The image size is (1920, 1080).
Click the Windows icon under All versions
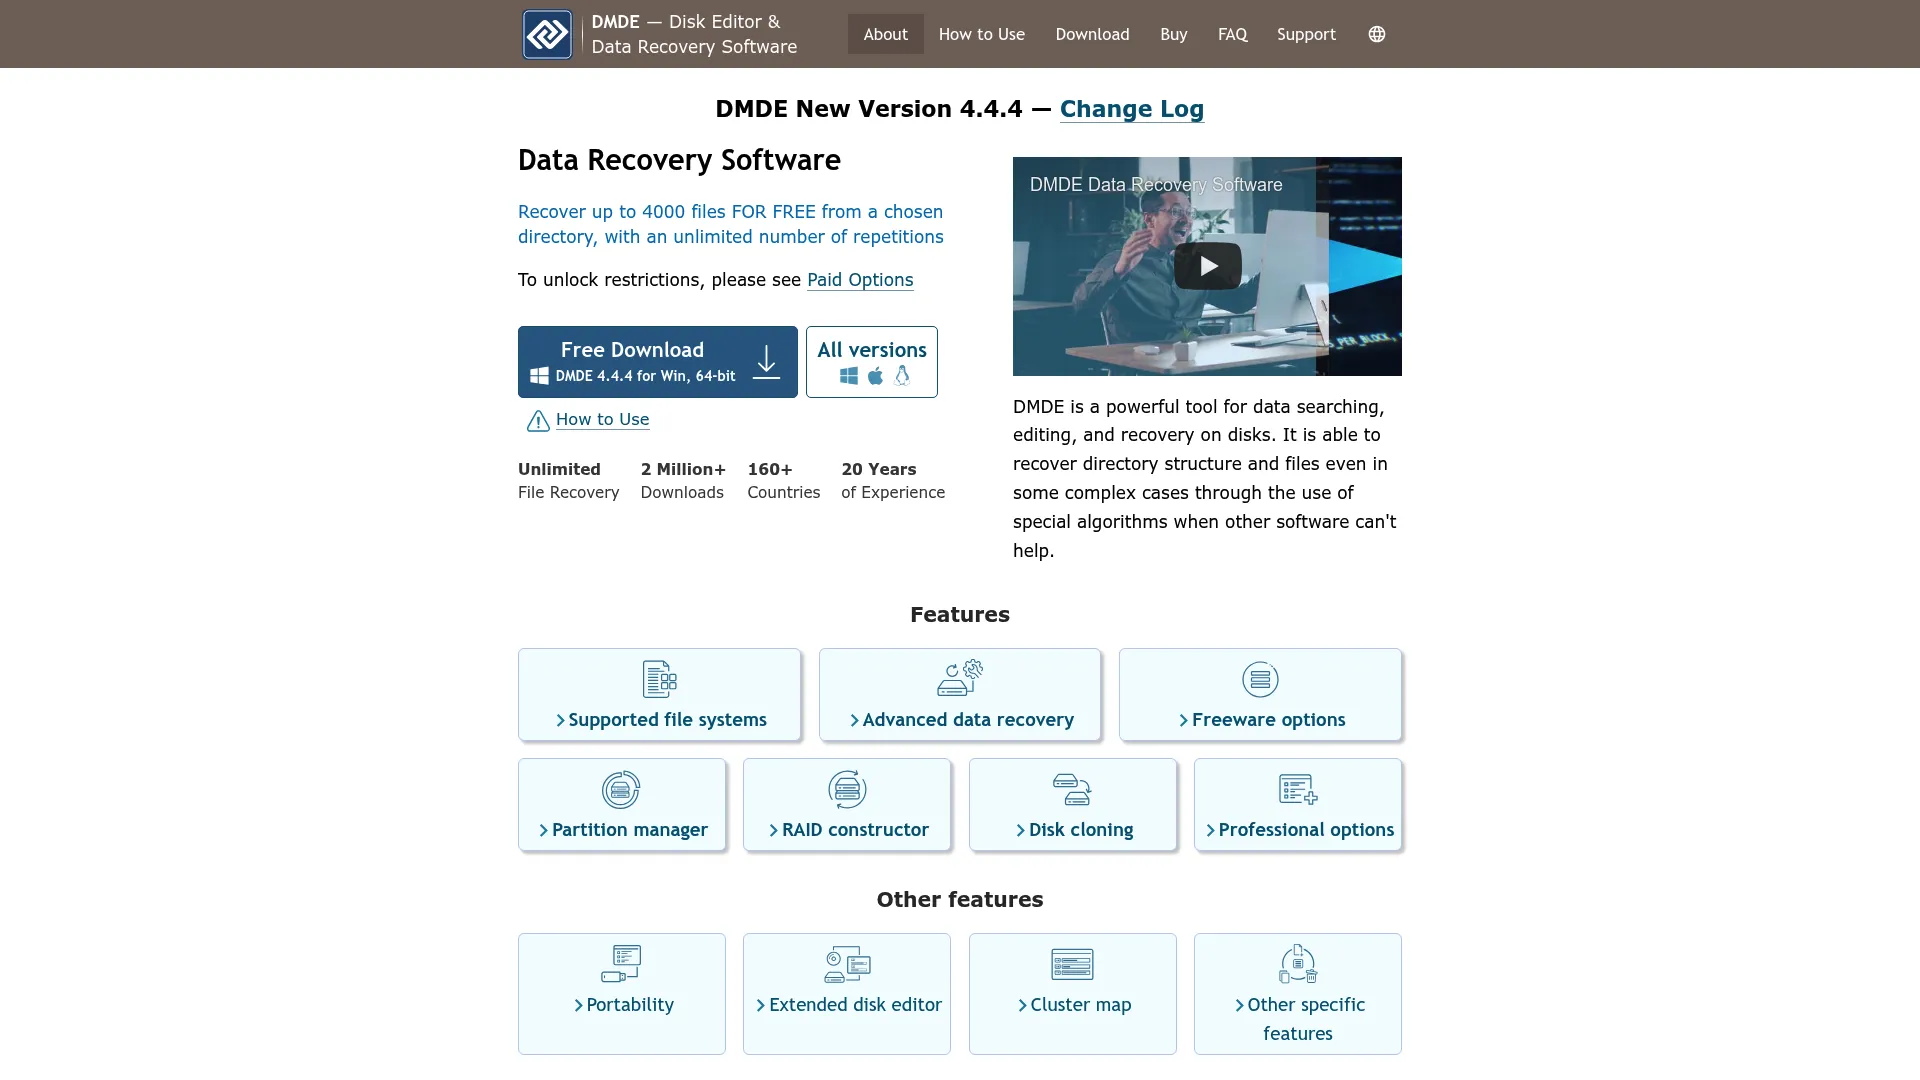pos(849,376)
